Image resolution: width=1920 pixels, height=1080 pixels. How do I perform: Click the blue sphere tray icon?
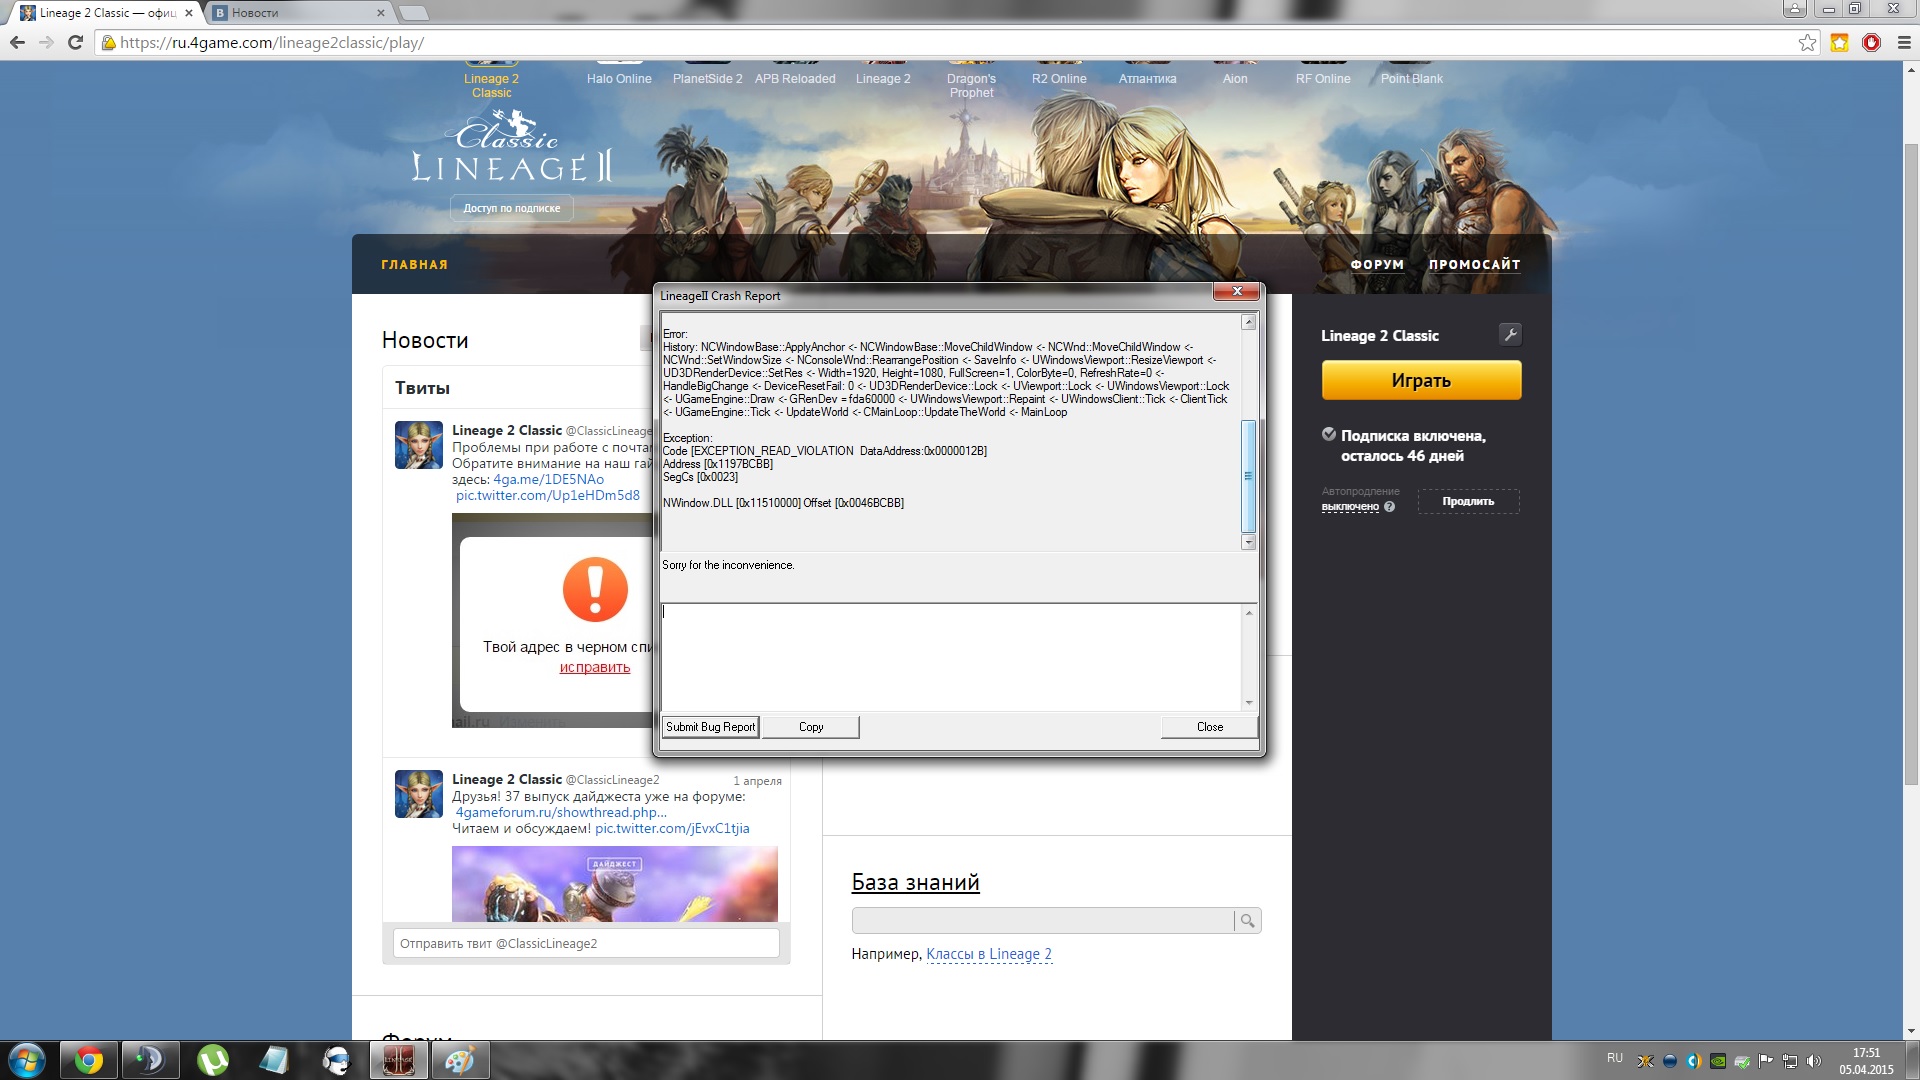pos(1669,1061)
